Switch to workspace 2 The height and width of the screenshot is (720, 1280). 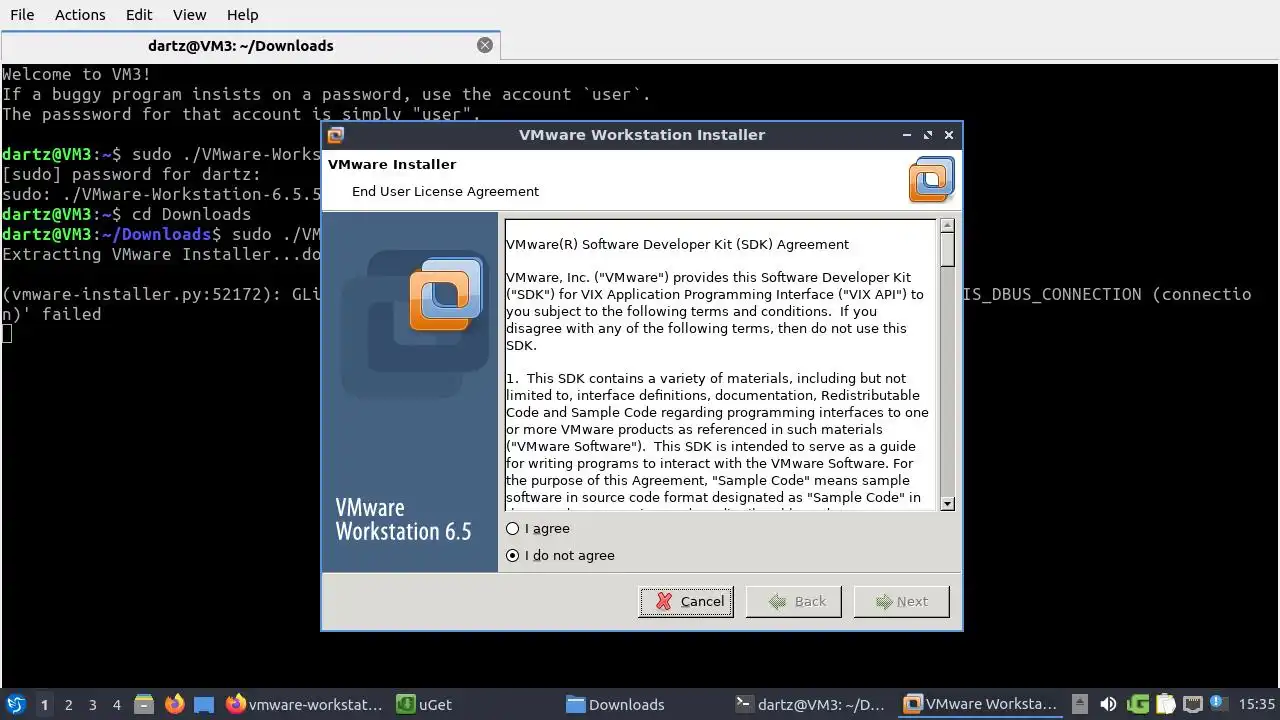pos(68,704)
